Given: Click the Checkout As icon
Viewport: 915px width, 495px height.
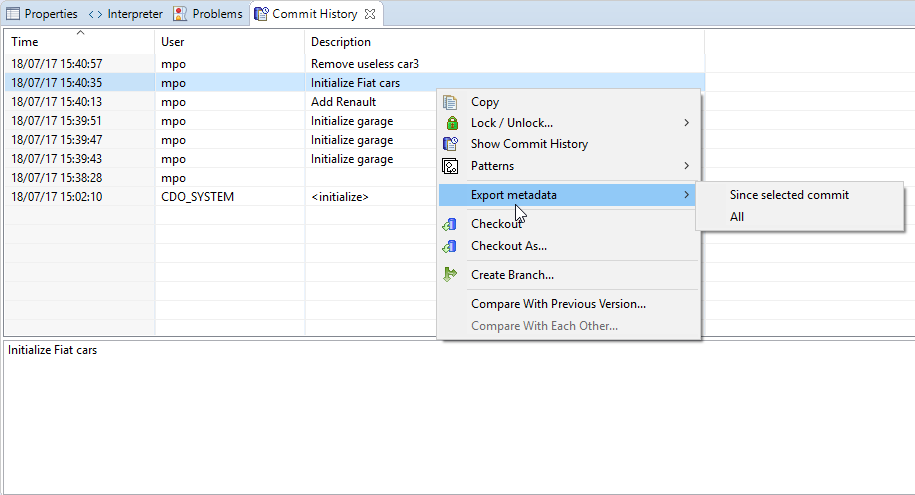Looking at the screenshot, I should click(450, 246).
